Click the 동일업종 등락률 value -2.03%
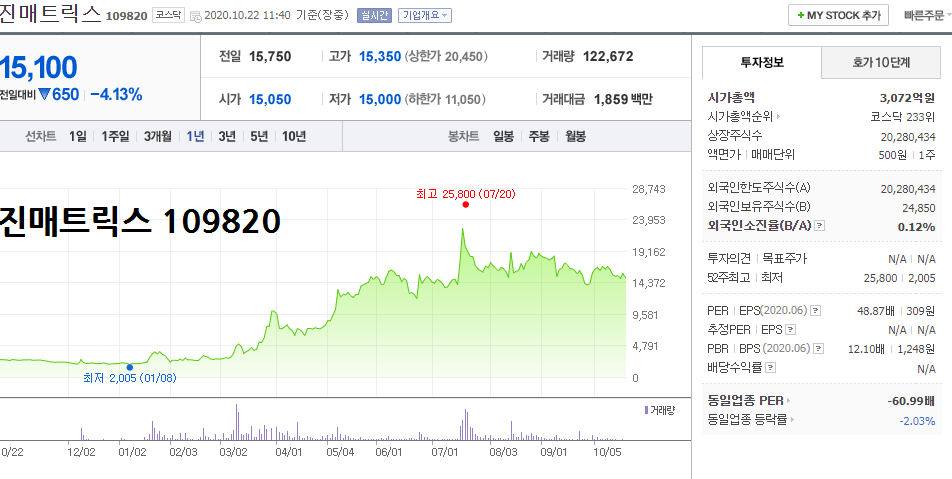952x479 pixels. pos(917,420)
